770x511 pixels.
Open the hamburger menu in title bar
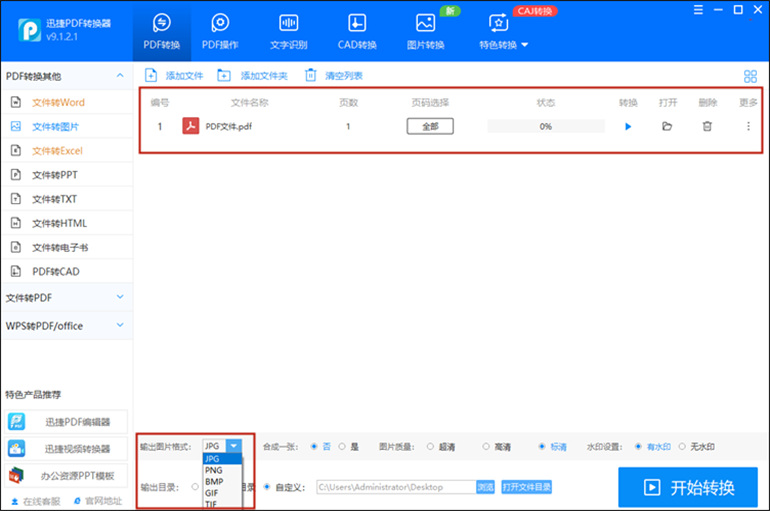click(698, 10)
